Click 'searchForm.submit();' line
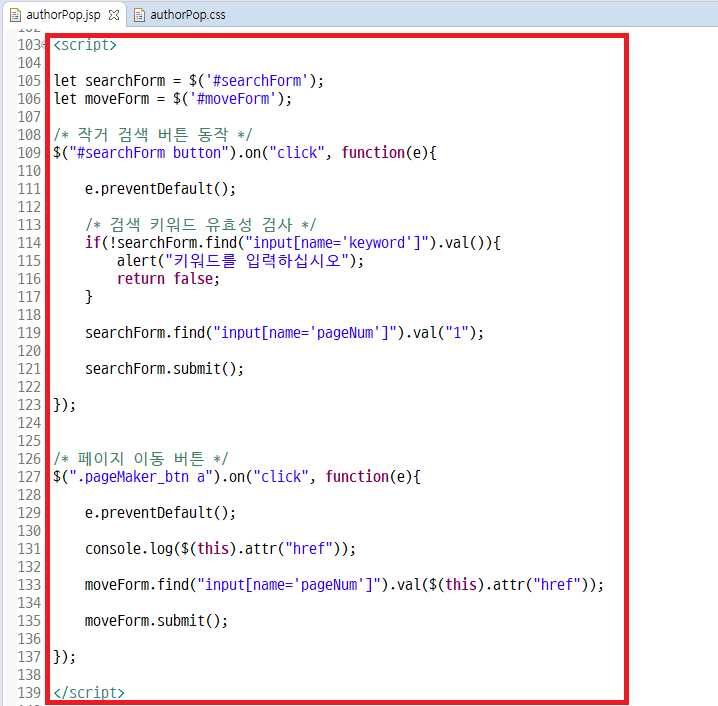Screen dimensions: 718x706 [164, 369]
